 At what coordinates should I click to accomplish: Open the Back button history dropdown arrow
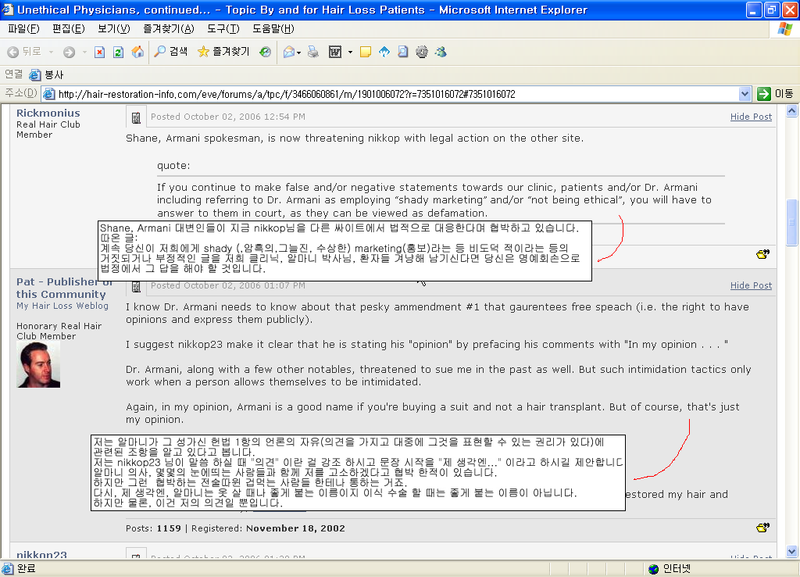pos(51,52)
